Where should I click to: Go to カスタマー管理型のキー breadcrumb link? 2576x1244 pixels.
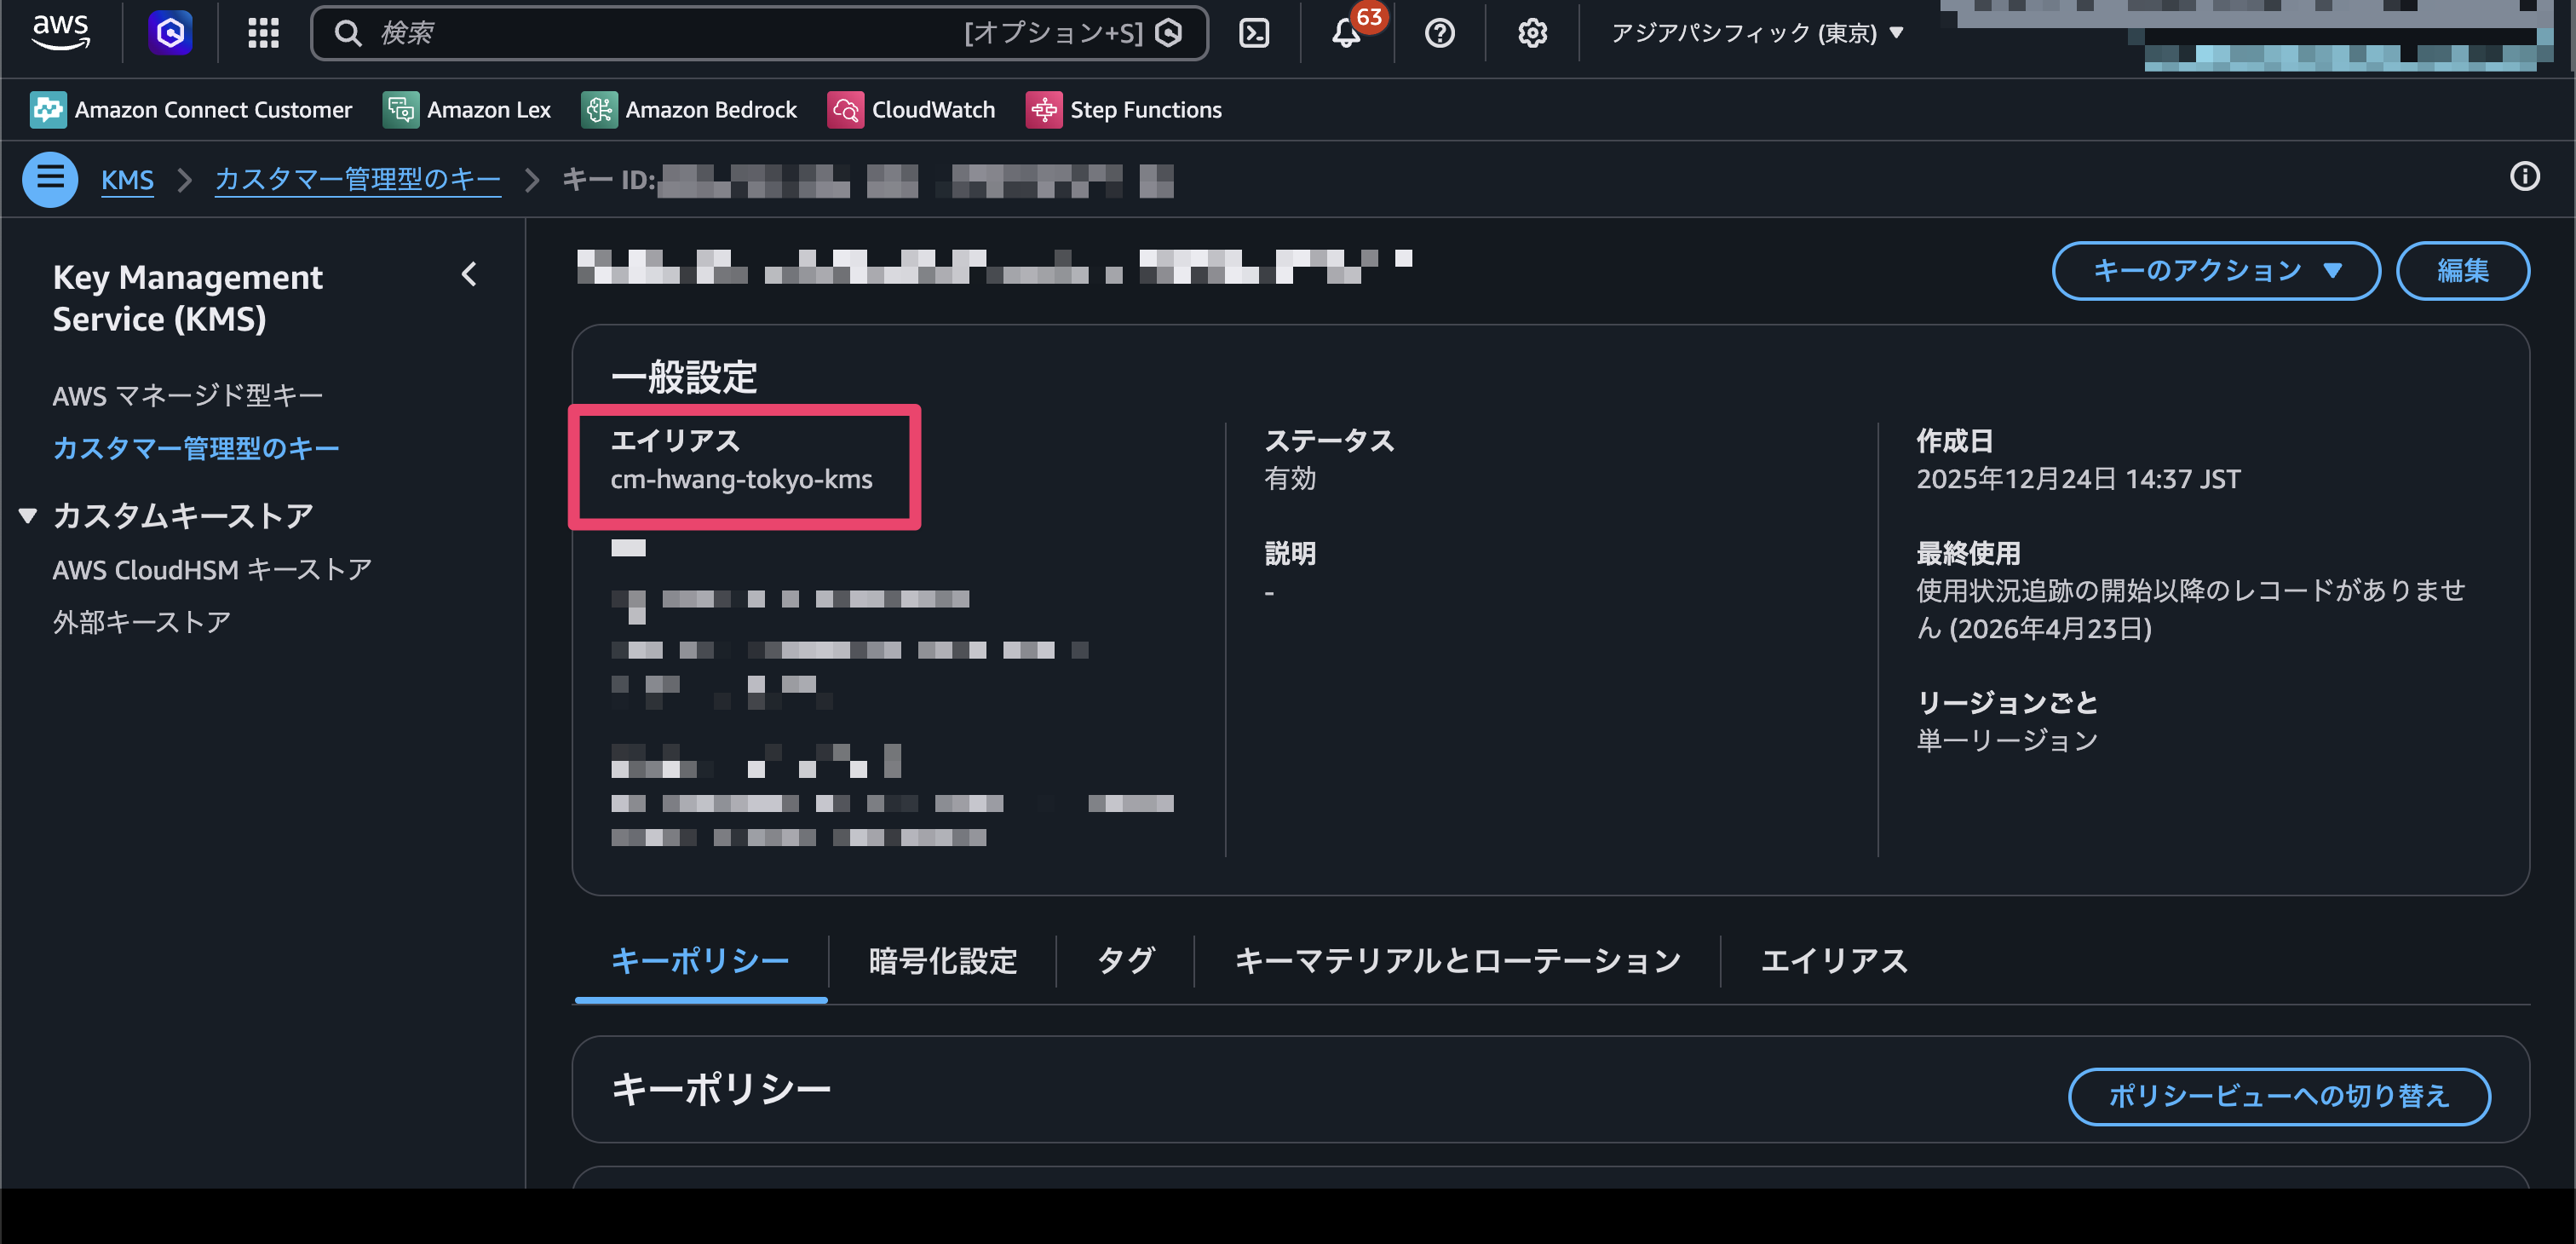click(357, 179)
